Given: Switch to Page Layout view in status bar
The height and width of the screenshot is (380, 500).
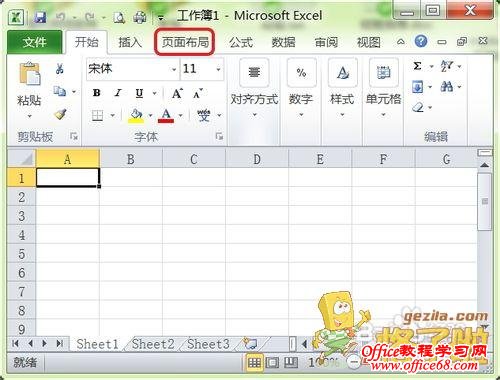Looking at the screenshot, I should (272, 362).
